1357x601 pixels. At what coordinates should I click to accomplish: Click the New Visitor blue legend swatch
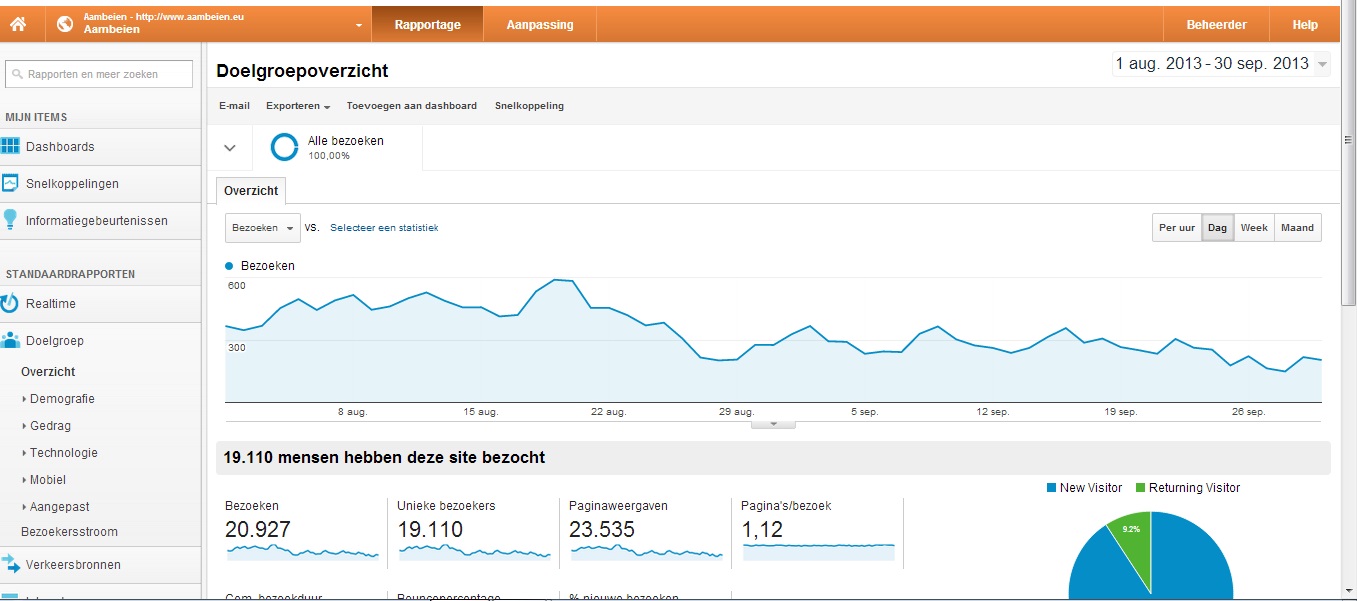[1051, 488]
